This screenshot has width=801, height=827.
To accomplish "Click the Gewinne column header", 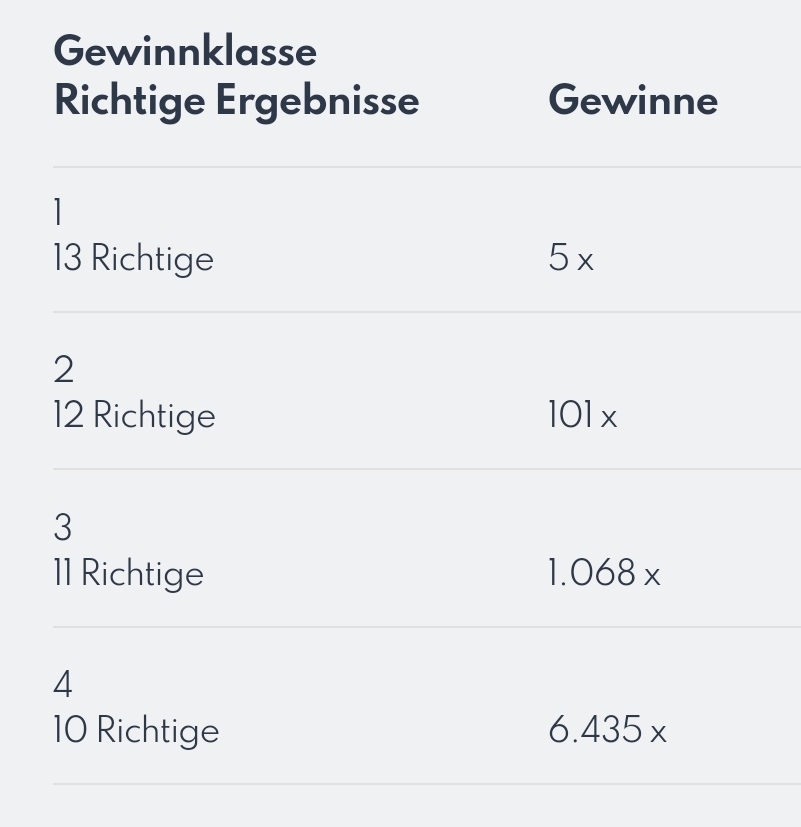I will point(633,100).
